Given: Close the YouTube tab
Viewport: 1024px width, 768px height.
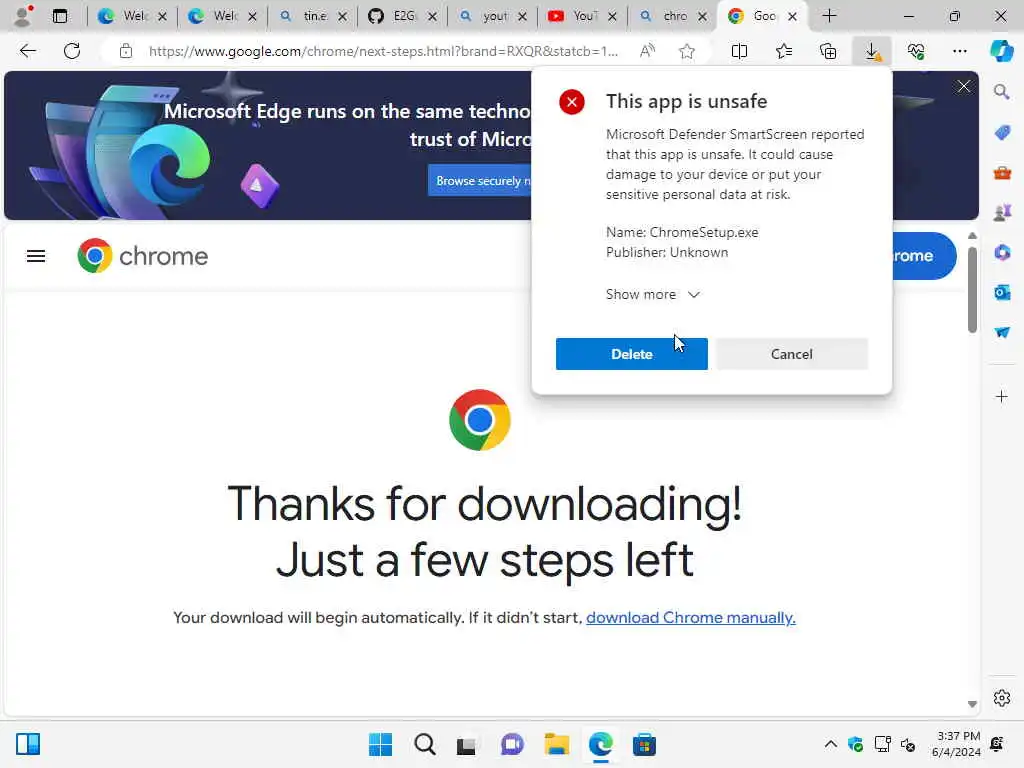Looking at the screenshot, I should coord(612,16).
